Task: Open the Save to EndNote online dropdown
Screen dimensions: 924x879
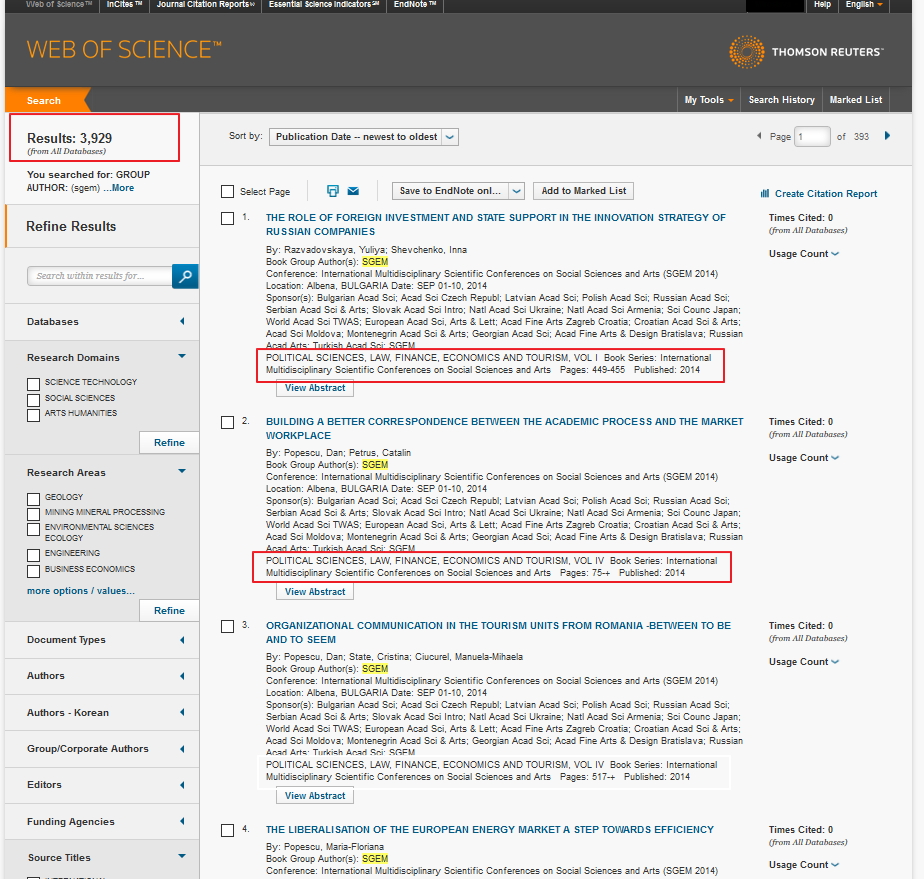Action: point(516,191)
